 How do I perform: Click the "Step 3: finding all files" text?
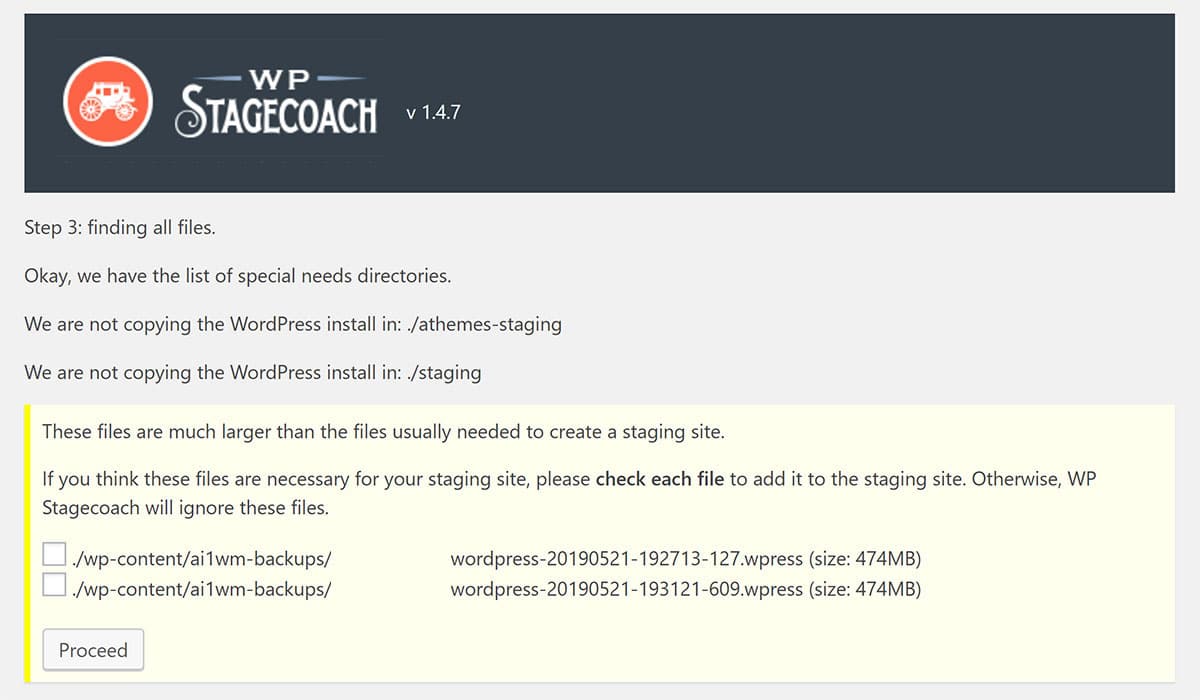[x=120, y=228]
